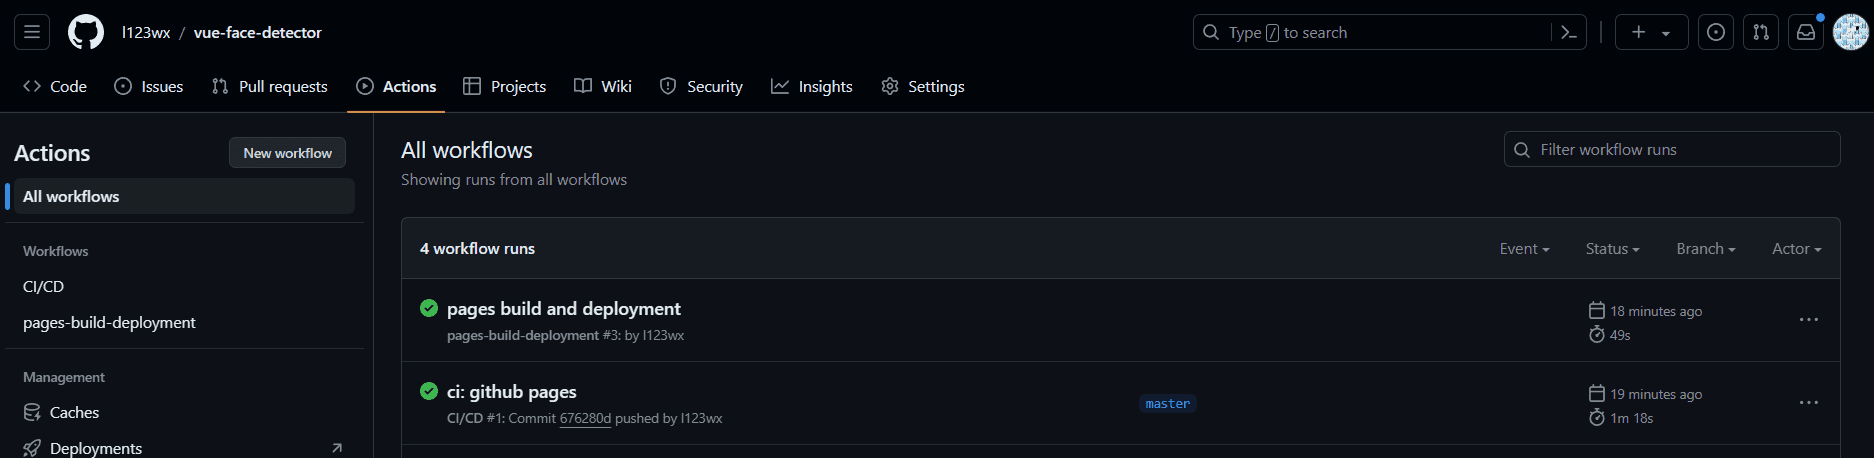
Task: Focus the Filter workflow runs field
Action: tap(1672, 150)
